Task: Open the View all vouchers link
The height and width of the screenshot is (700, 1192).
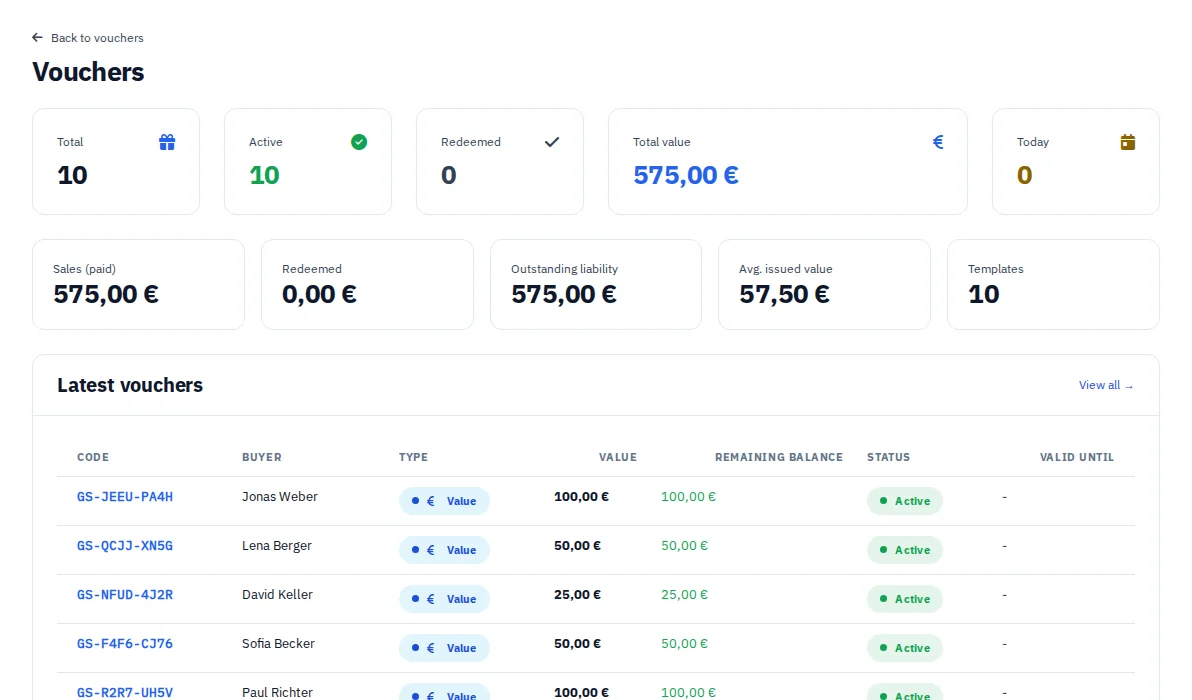Action: (1106, 385)
